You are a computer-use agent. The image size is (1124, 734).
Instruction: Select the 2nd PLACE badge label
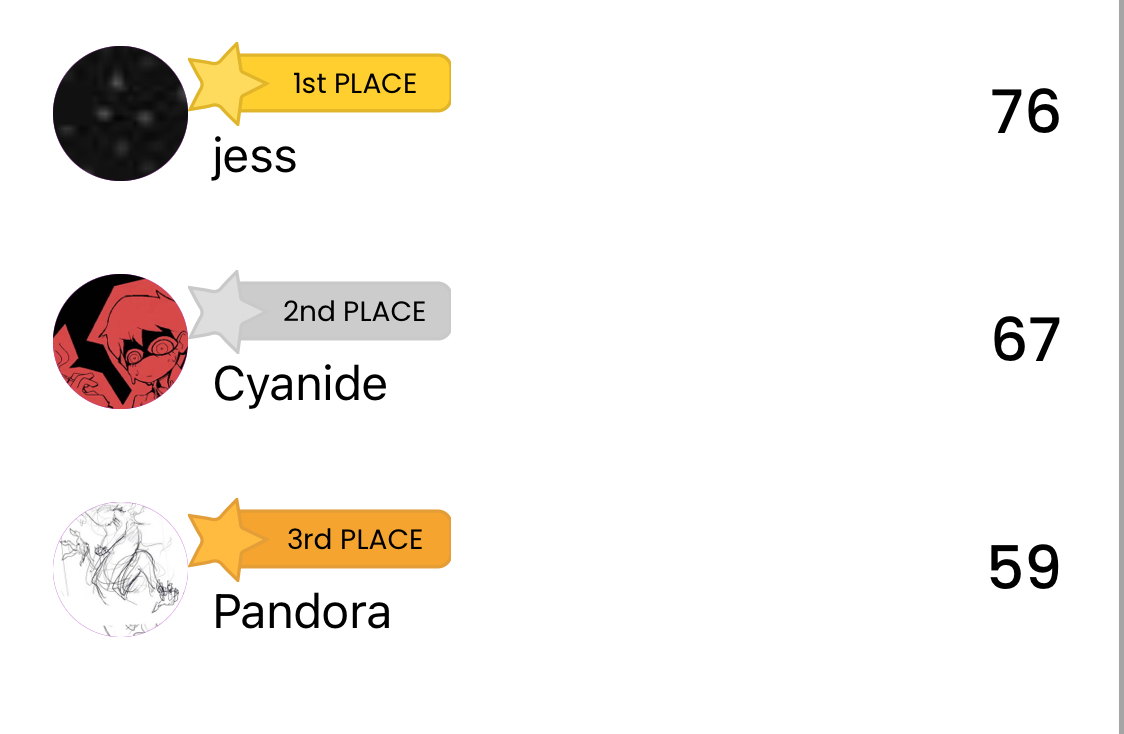[355, 312]
